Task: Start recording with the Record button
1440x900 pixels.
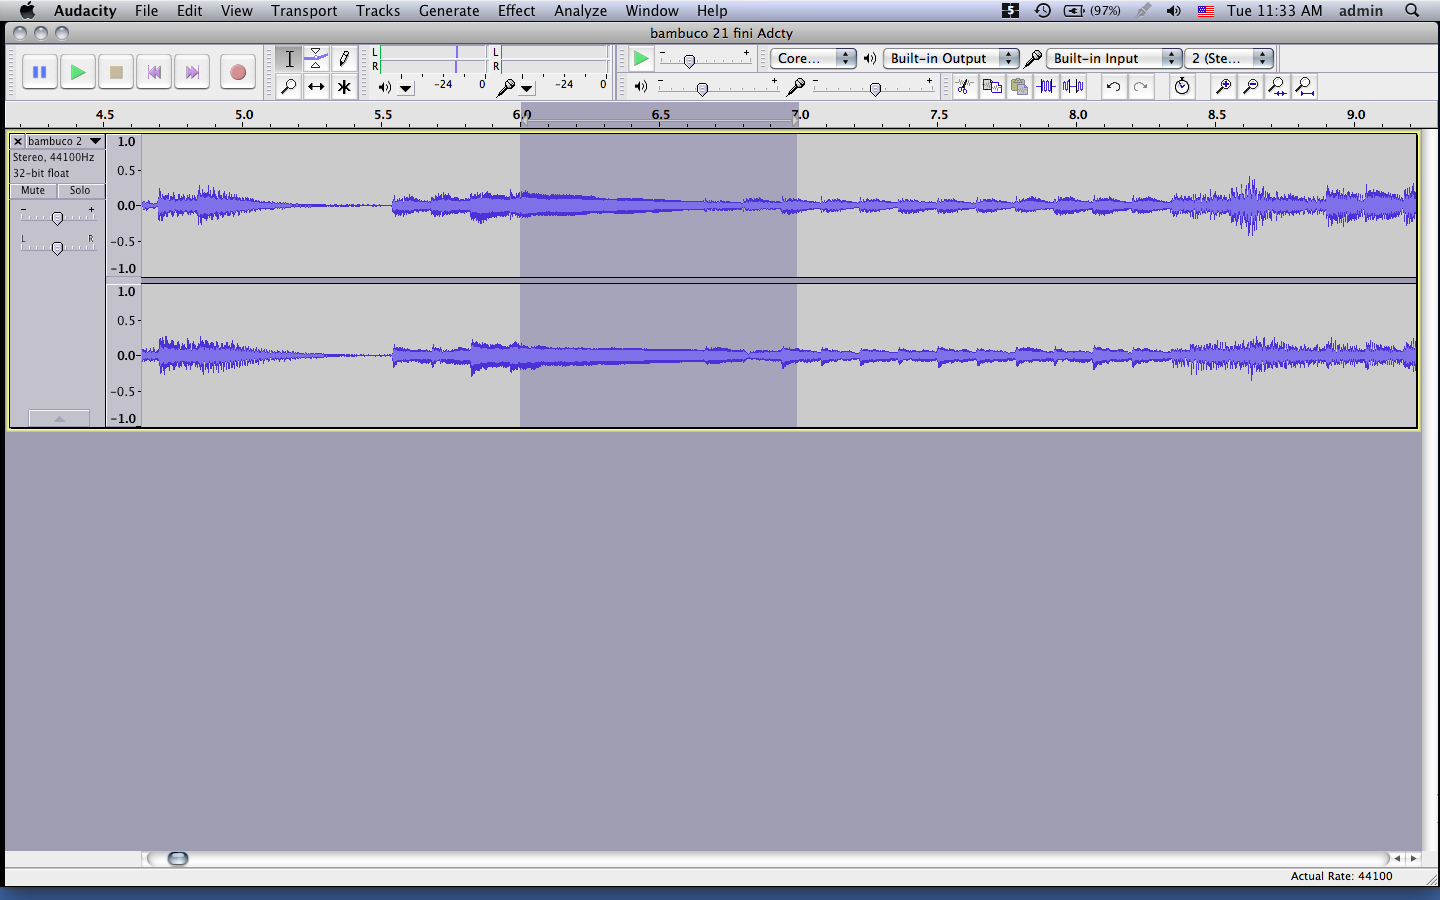Action: pyautogui.click(x=237, y=72)
